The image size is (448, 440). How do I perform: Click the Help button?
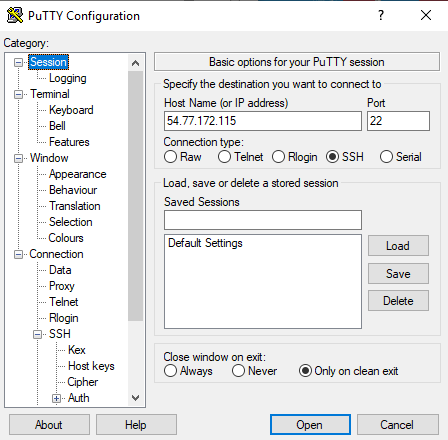pos(136,425)
